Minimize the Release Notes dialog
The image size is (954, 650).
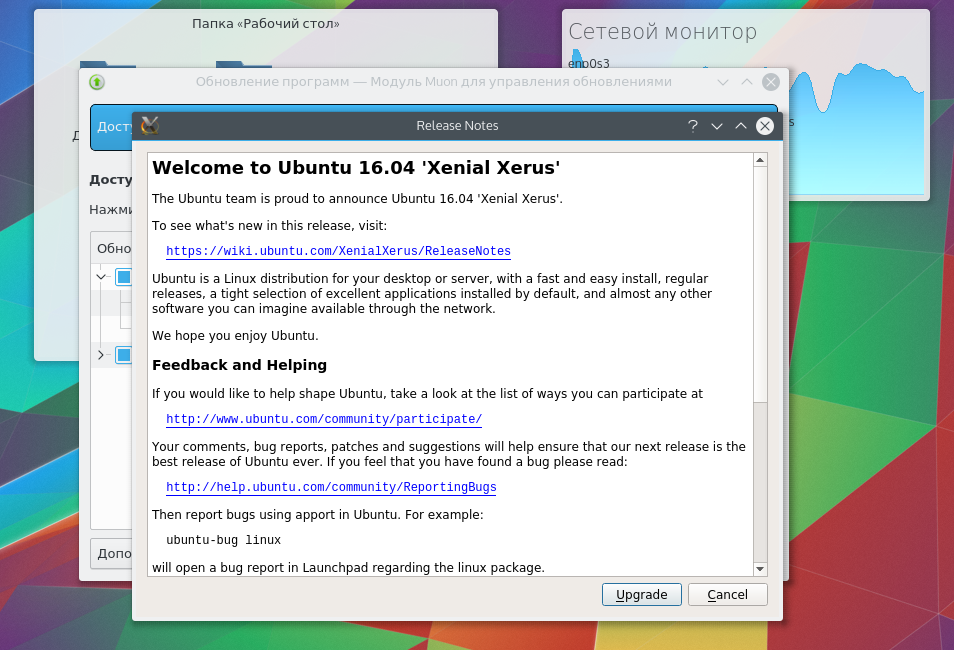tap(716, 126)
